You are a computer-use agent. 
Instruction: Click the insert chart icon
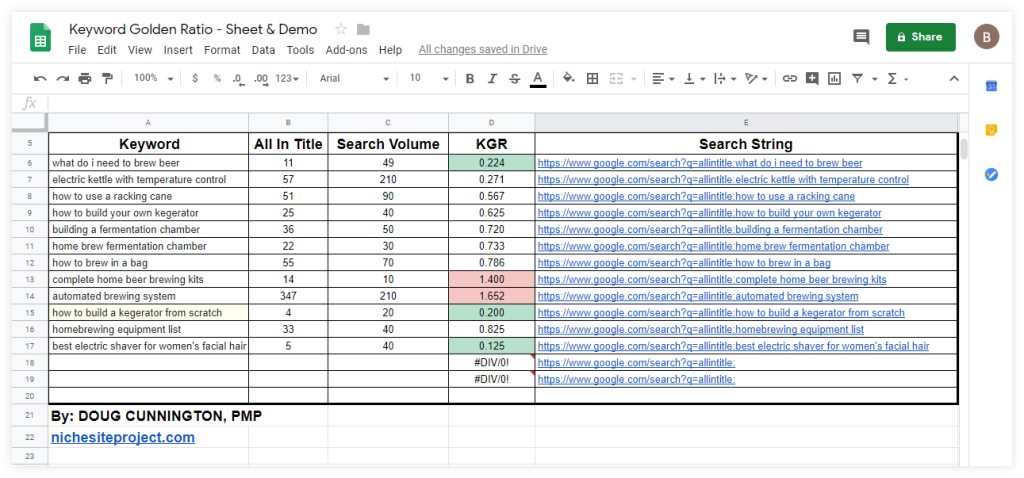coord(834,78)
